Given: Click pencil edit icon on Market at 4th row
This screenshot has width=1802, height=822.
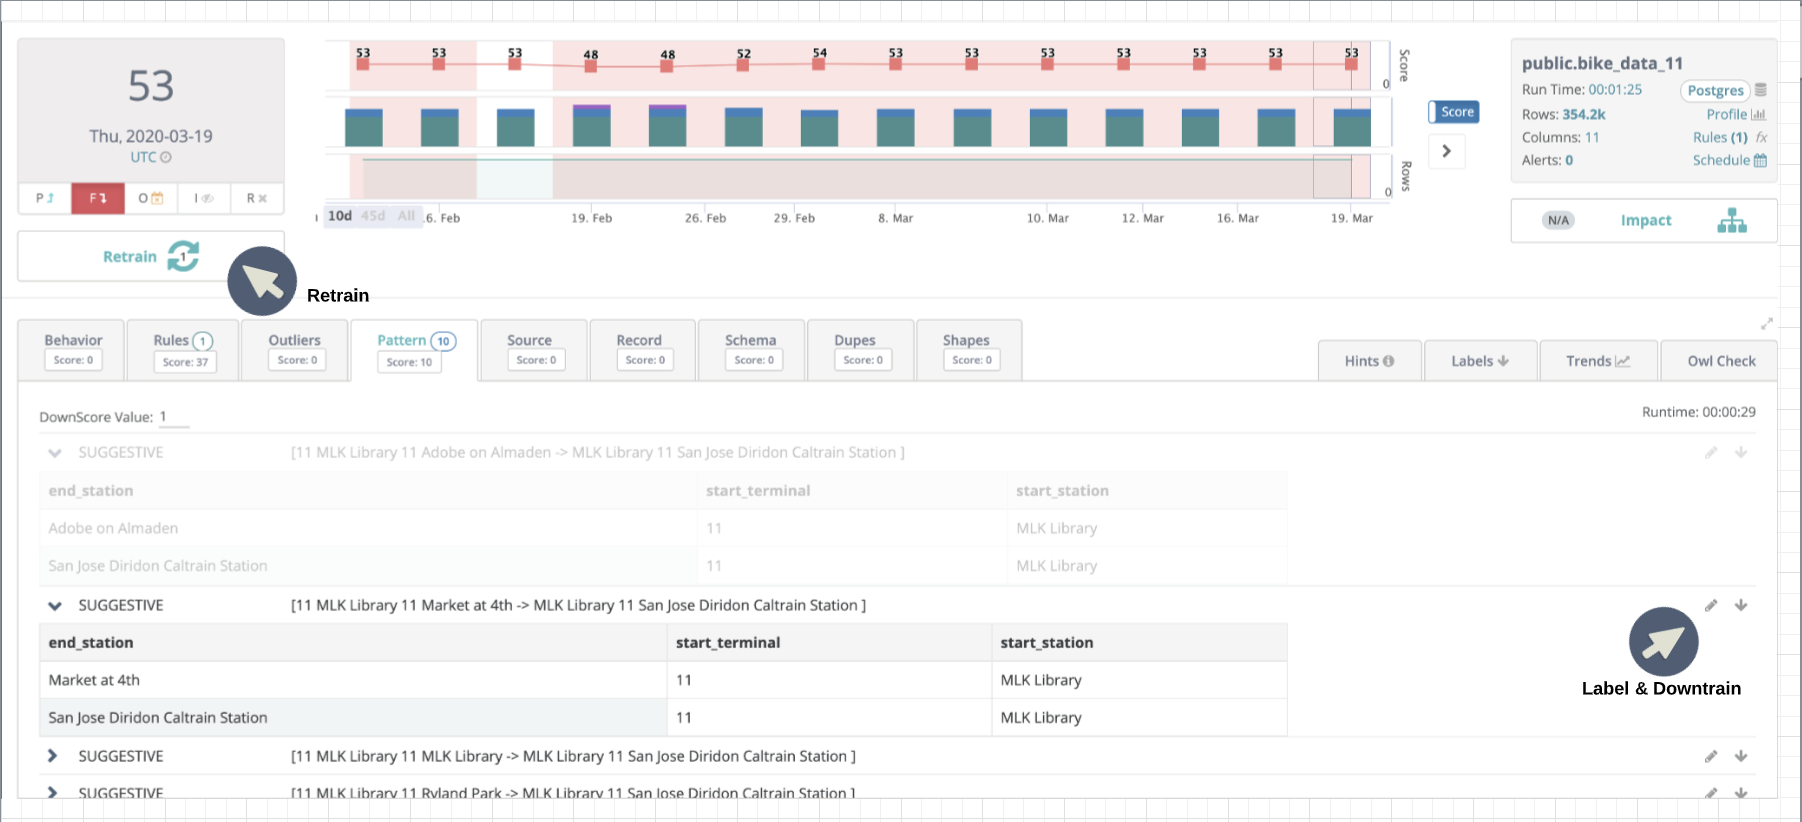Looking at the screenshot, I should pos(1711,605).
